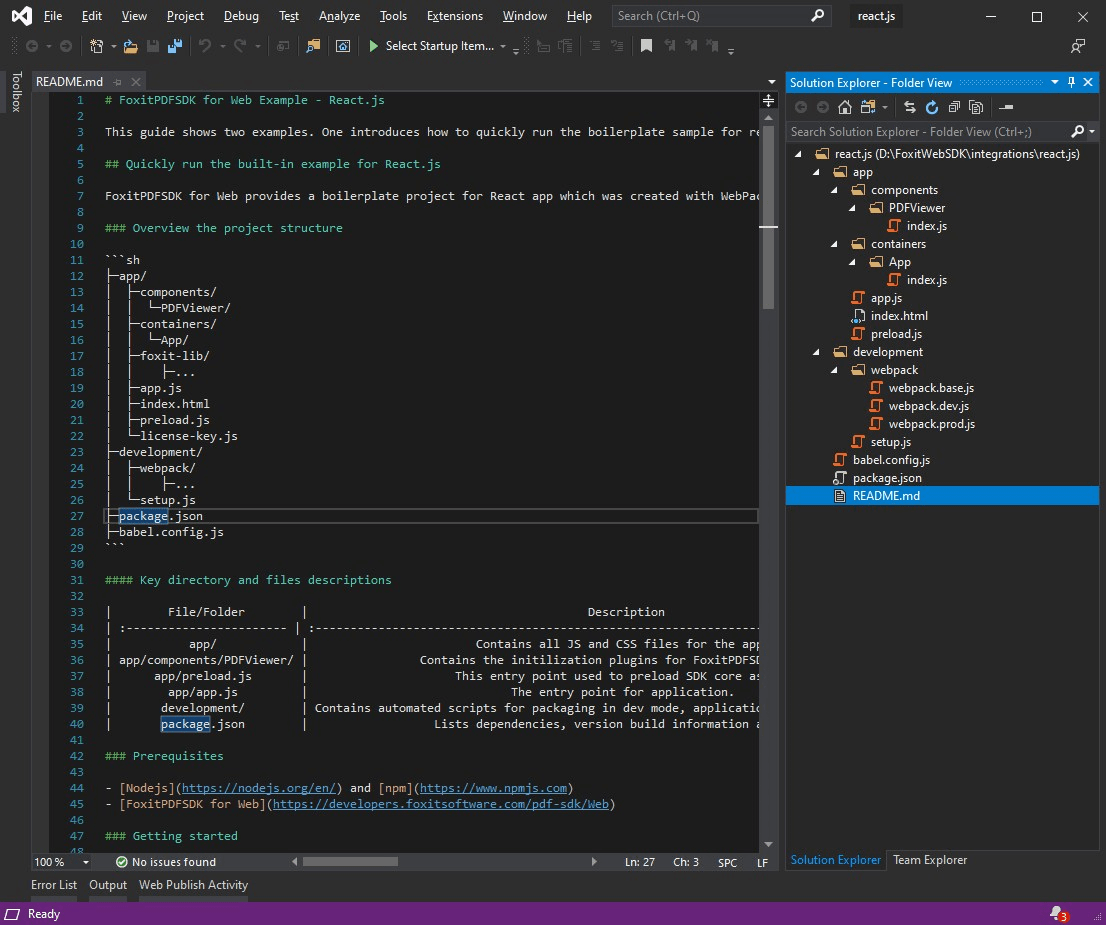Click Sync with Active Document icon

click(910, 107)
